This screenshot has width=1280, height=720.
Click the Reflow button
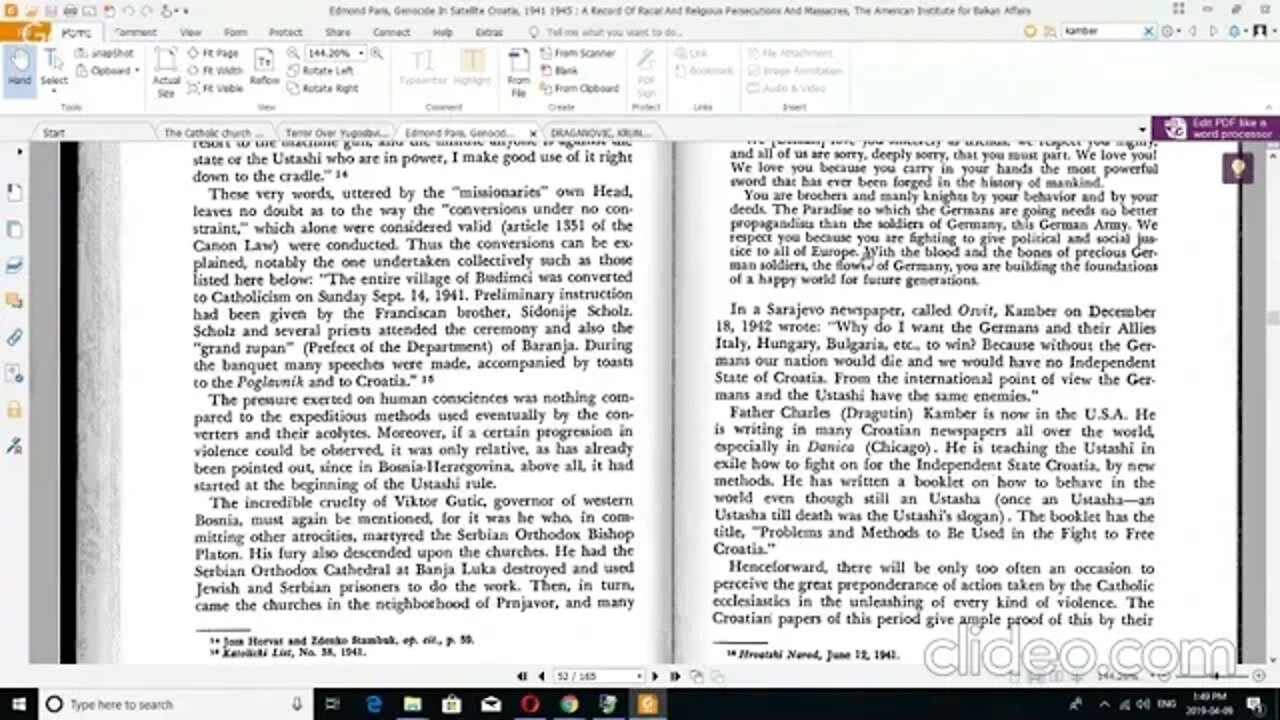[264, 68]
